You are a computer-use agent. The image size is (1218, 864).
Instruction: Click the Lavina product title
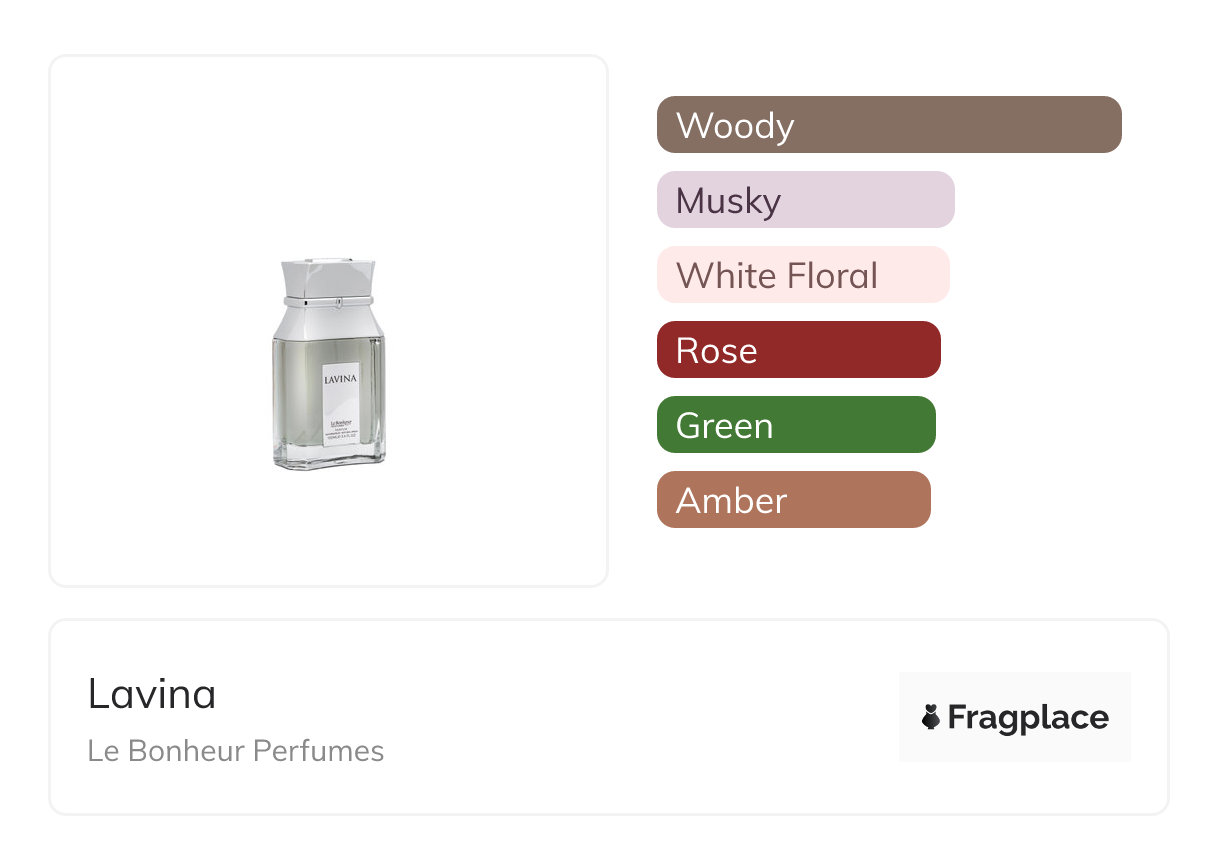(152, 694)
